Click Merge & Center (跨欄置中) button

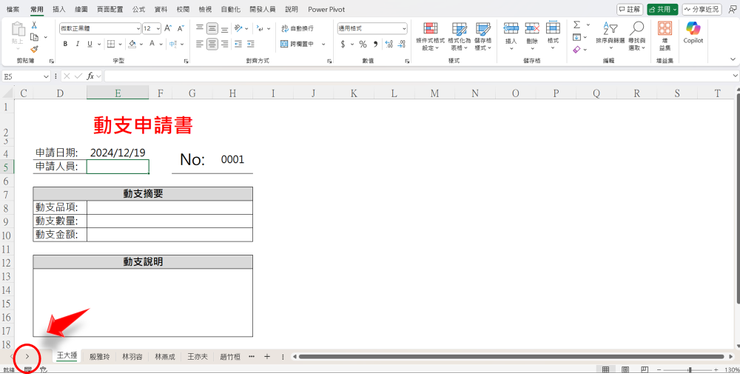[297, 44]
